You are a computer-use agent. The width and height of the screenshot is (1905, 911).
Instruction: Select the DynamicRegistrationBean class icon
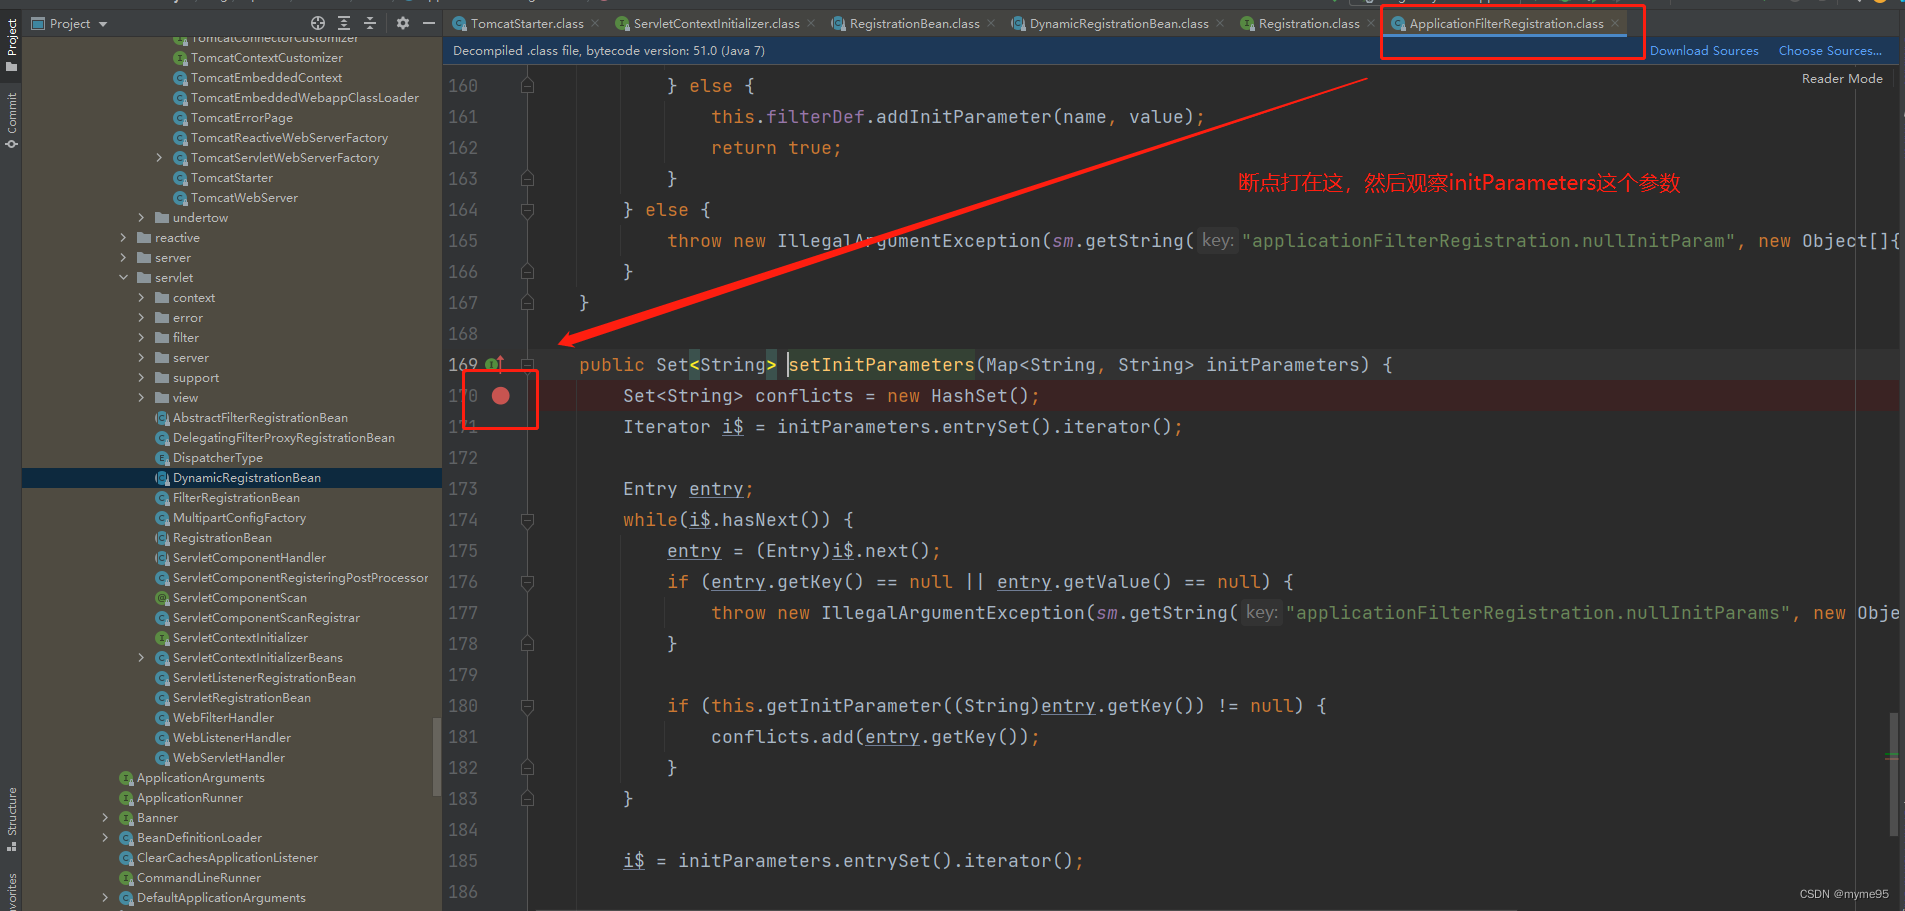point(162,477)
